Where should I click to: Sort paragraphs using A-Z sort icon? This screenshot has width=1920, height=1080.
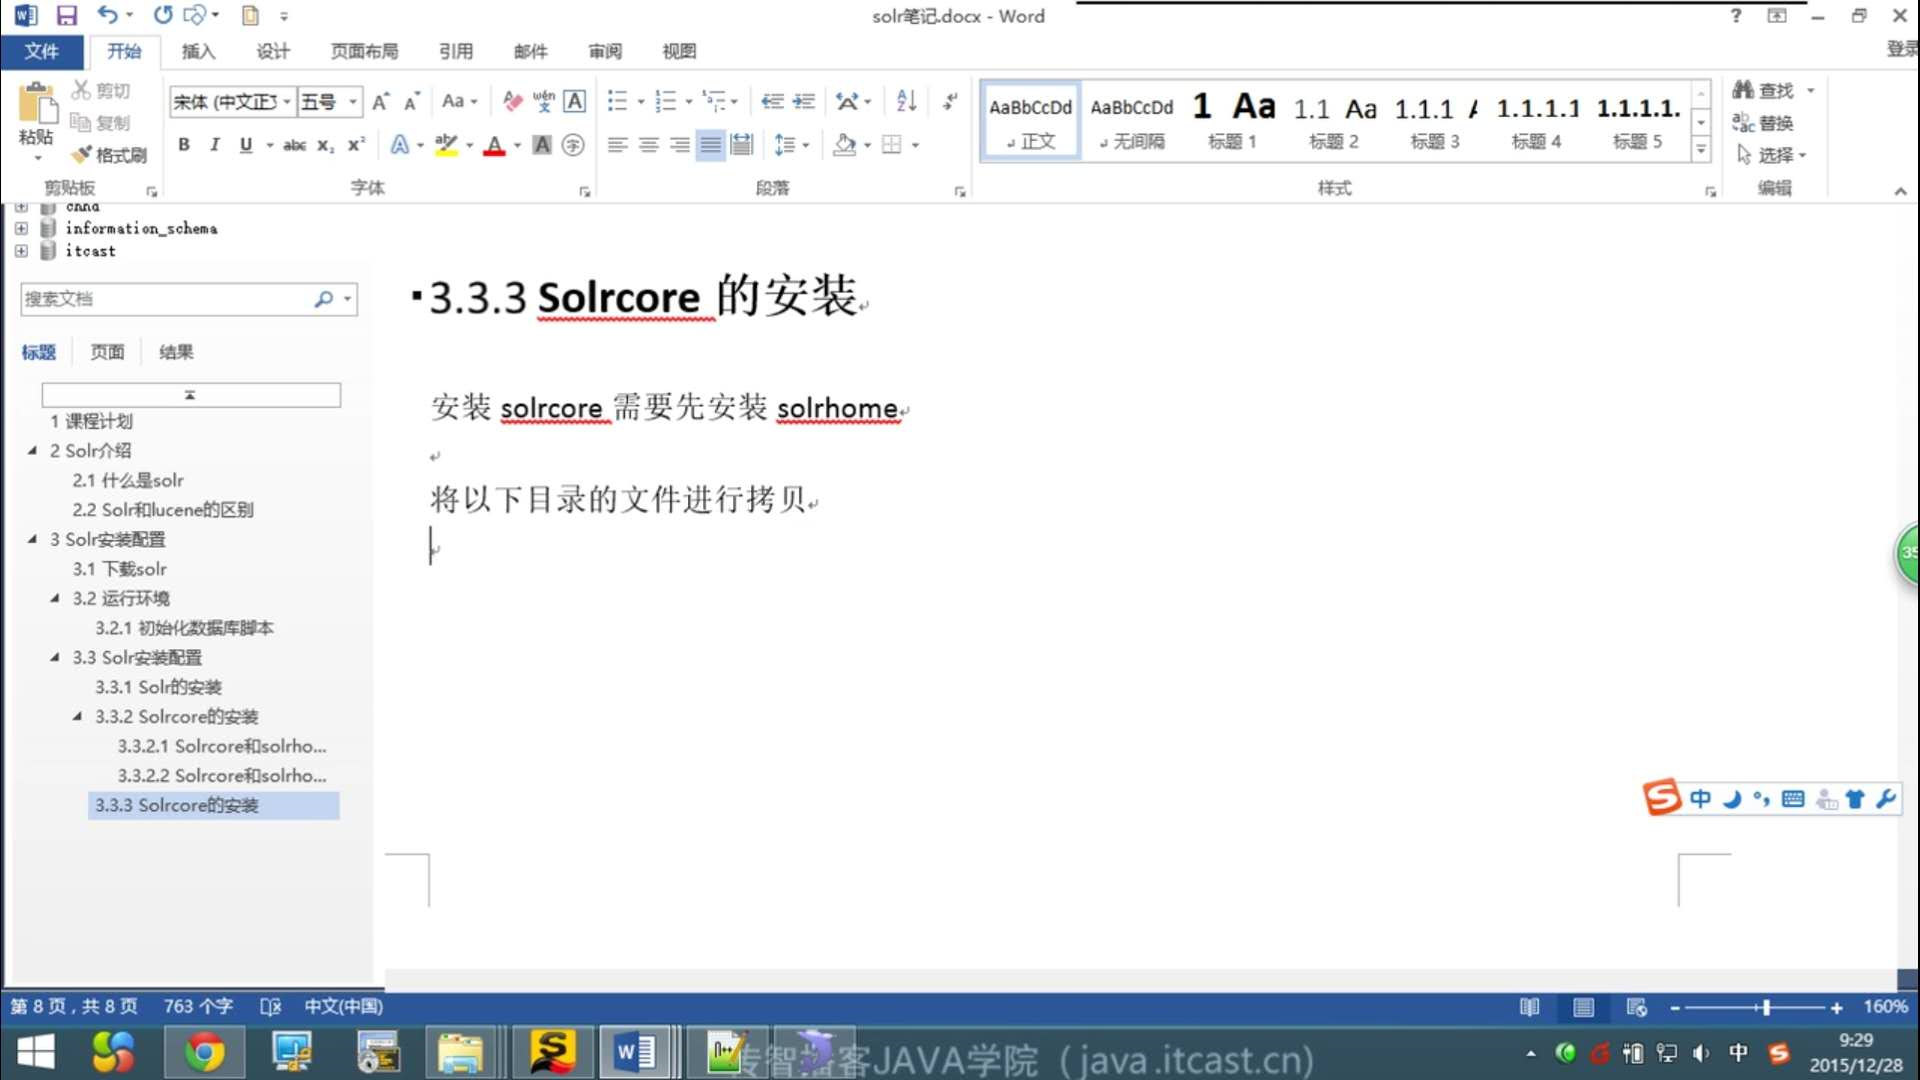(906, 101)
